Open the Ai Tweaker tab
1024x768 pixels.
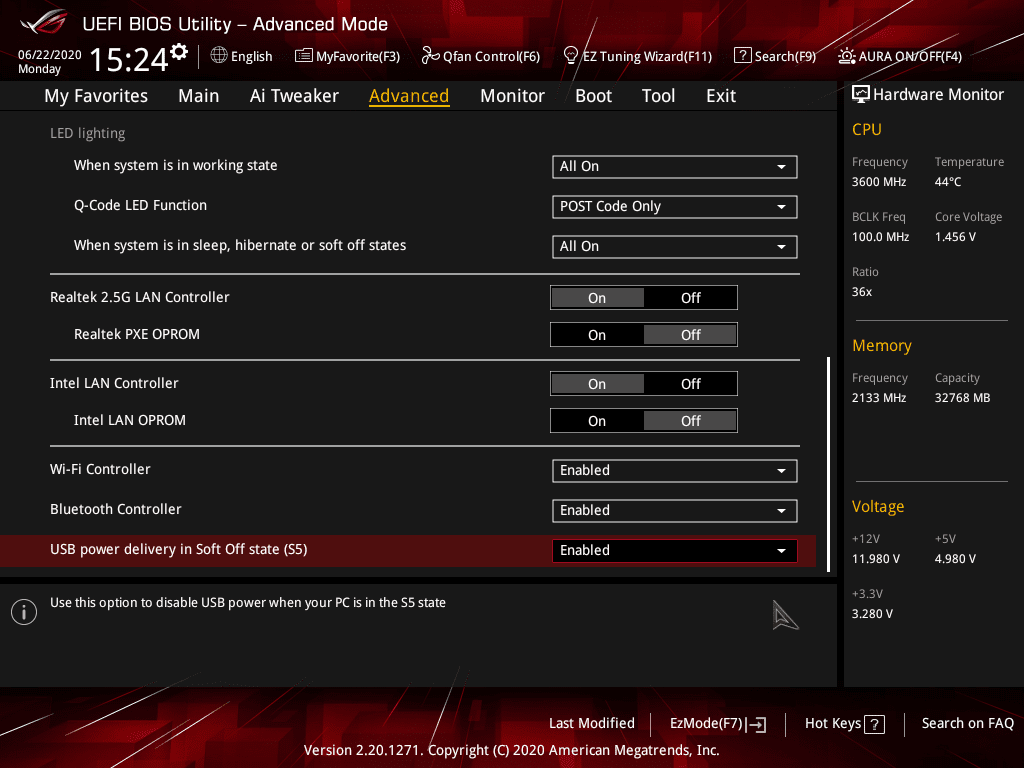[294, 96]
